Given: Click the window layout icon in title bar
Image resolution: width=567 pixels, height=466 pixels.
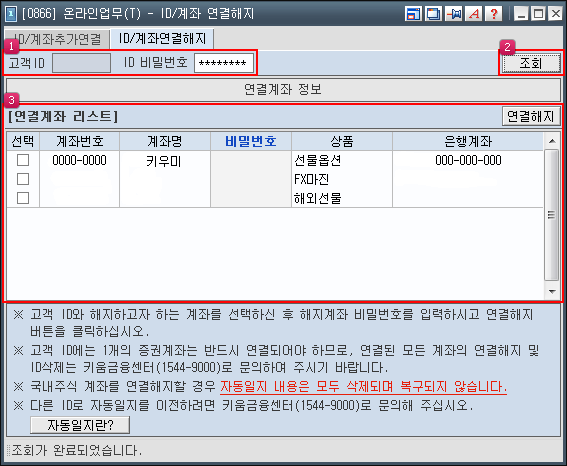Looking at the screenshot, I should (x=413, y=14).
